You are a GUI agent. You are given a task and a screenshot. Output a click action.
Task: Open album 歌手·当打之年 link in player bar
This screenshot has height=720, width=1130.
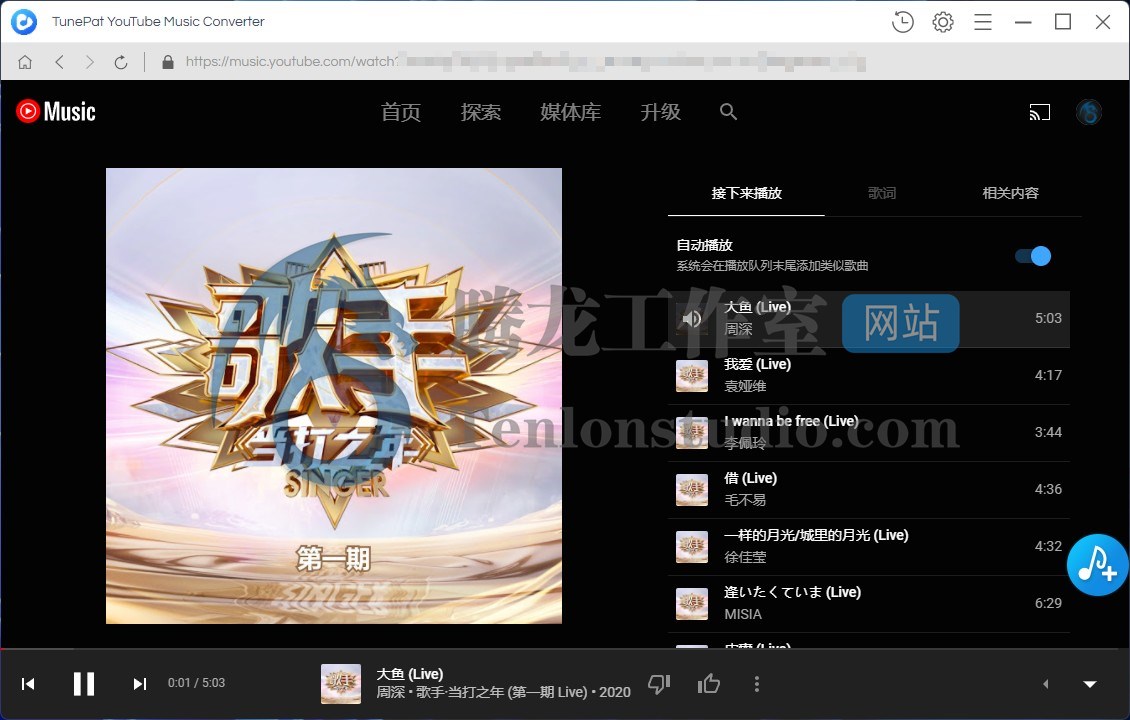pos(502,693)
